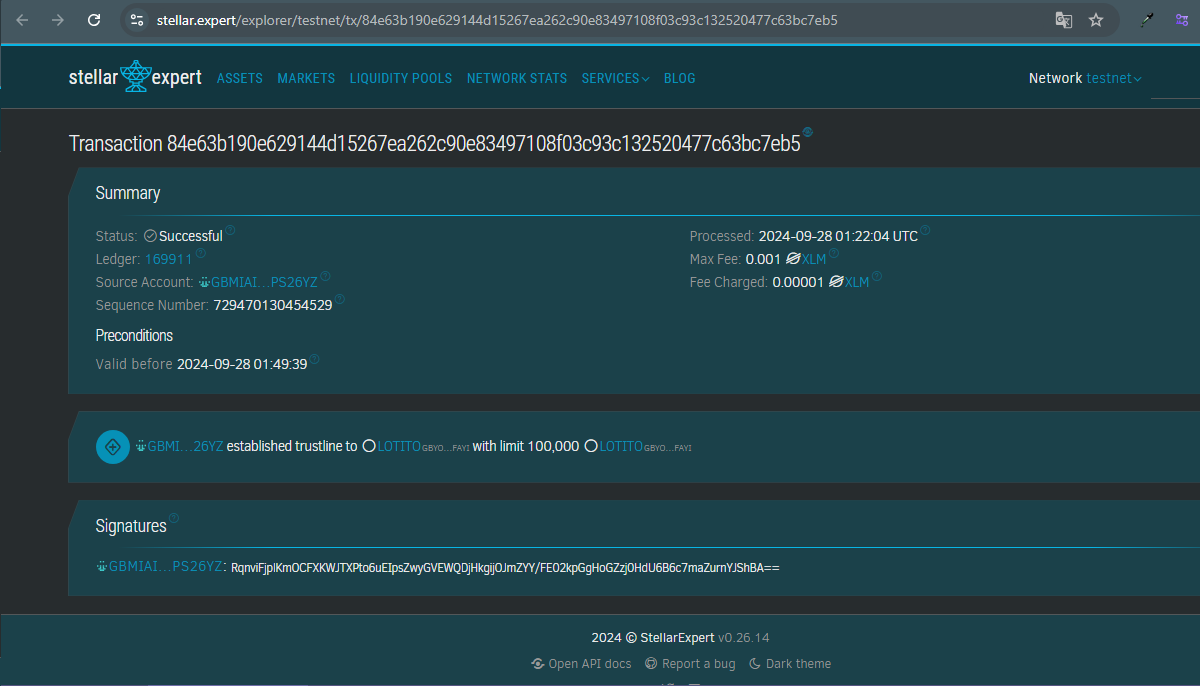Open the ASSETS page
This screenshot has width=1200, height=686.
240,78
